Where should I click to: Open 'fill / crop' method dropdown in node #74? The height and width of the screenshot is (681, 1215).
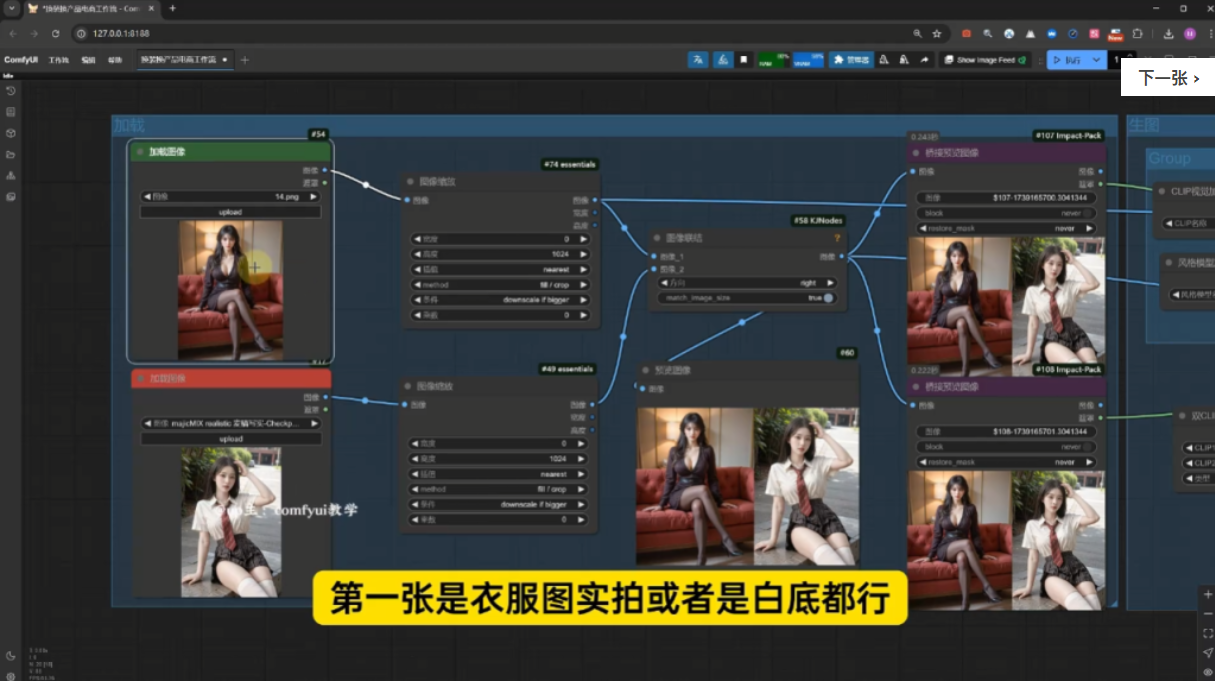coord(500,284)
